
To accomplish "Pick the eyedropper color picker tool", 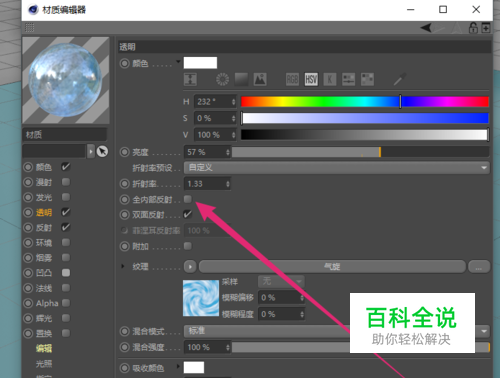I will pos(400,79).
